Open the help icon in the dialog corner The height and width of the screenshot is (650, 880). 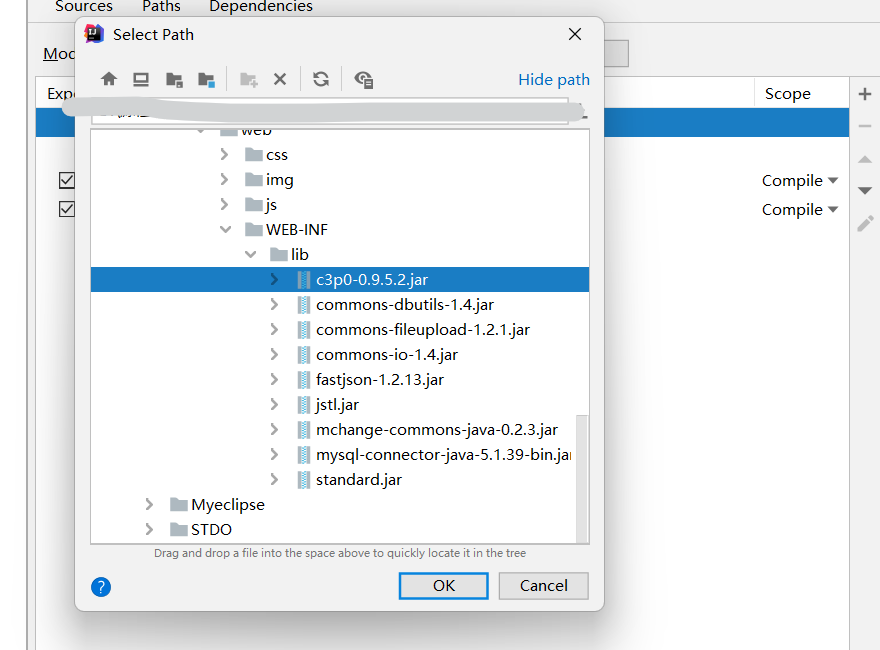[100, 587]
